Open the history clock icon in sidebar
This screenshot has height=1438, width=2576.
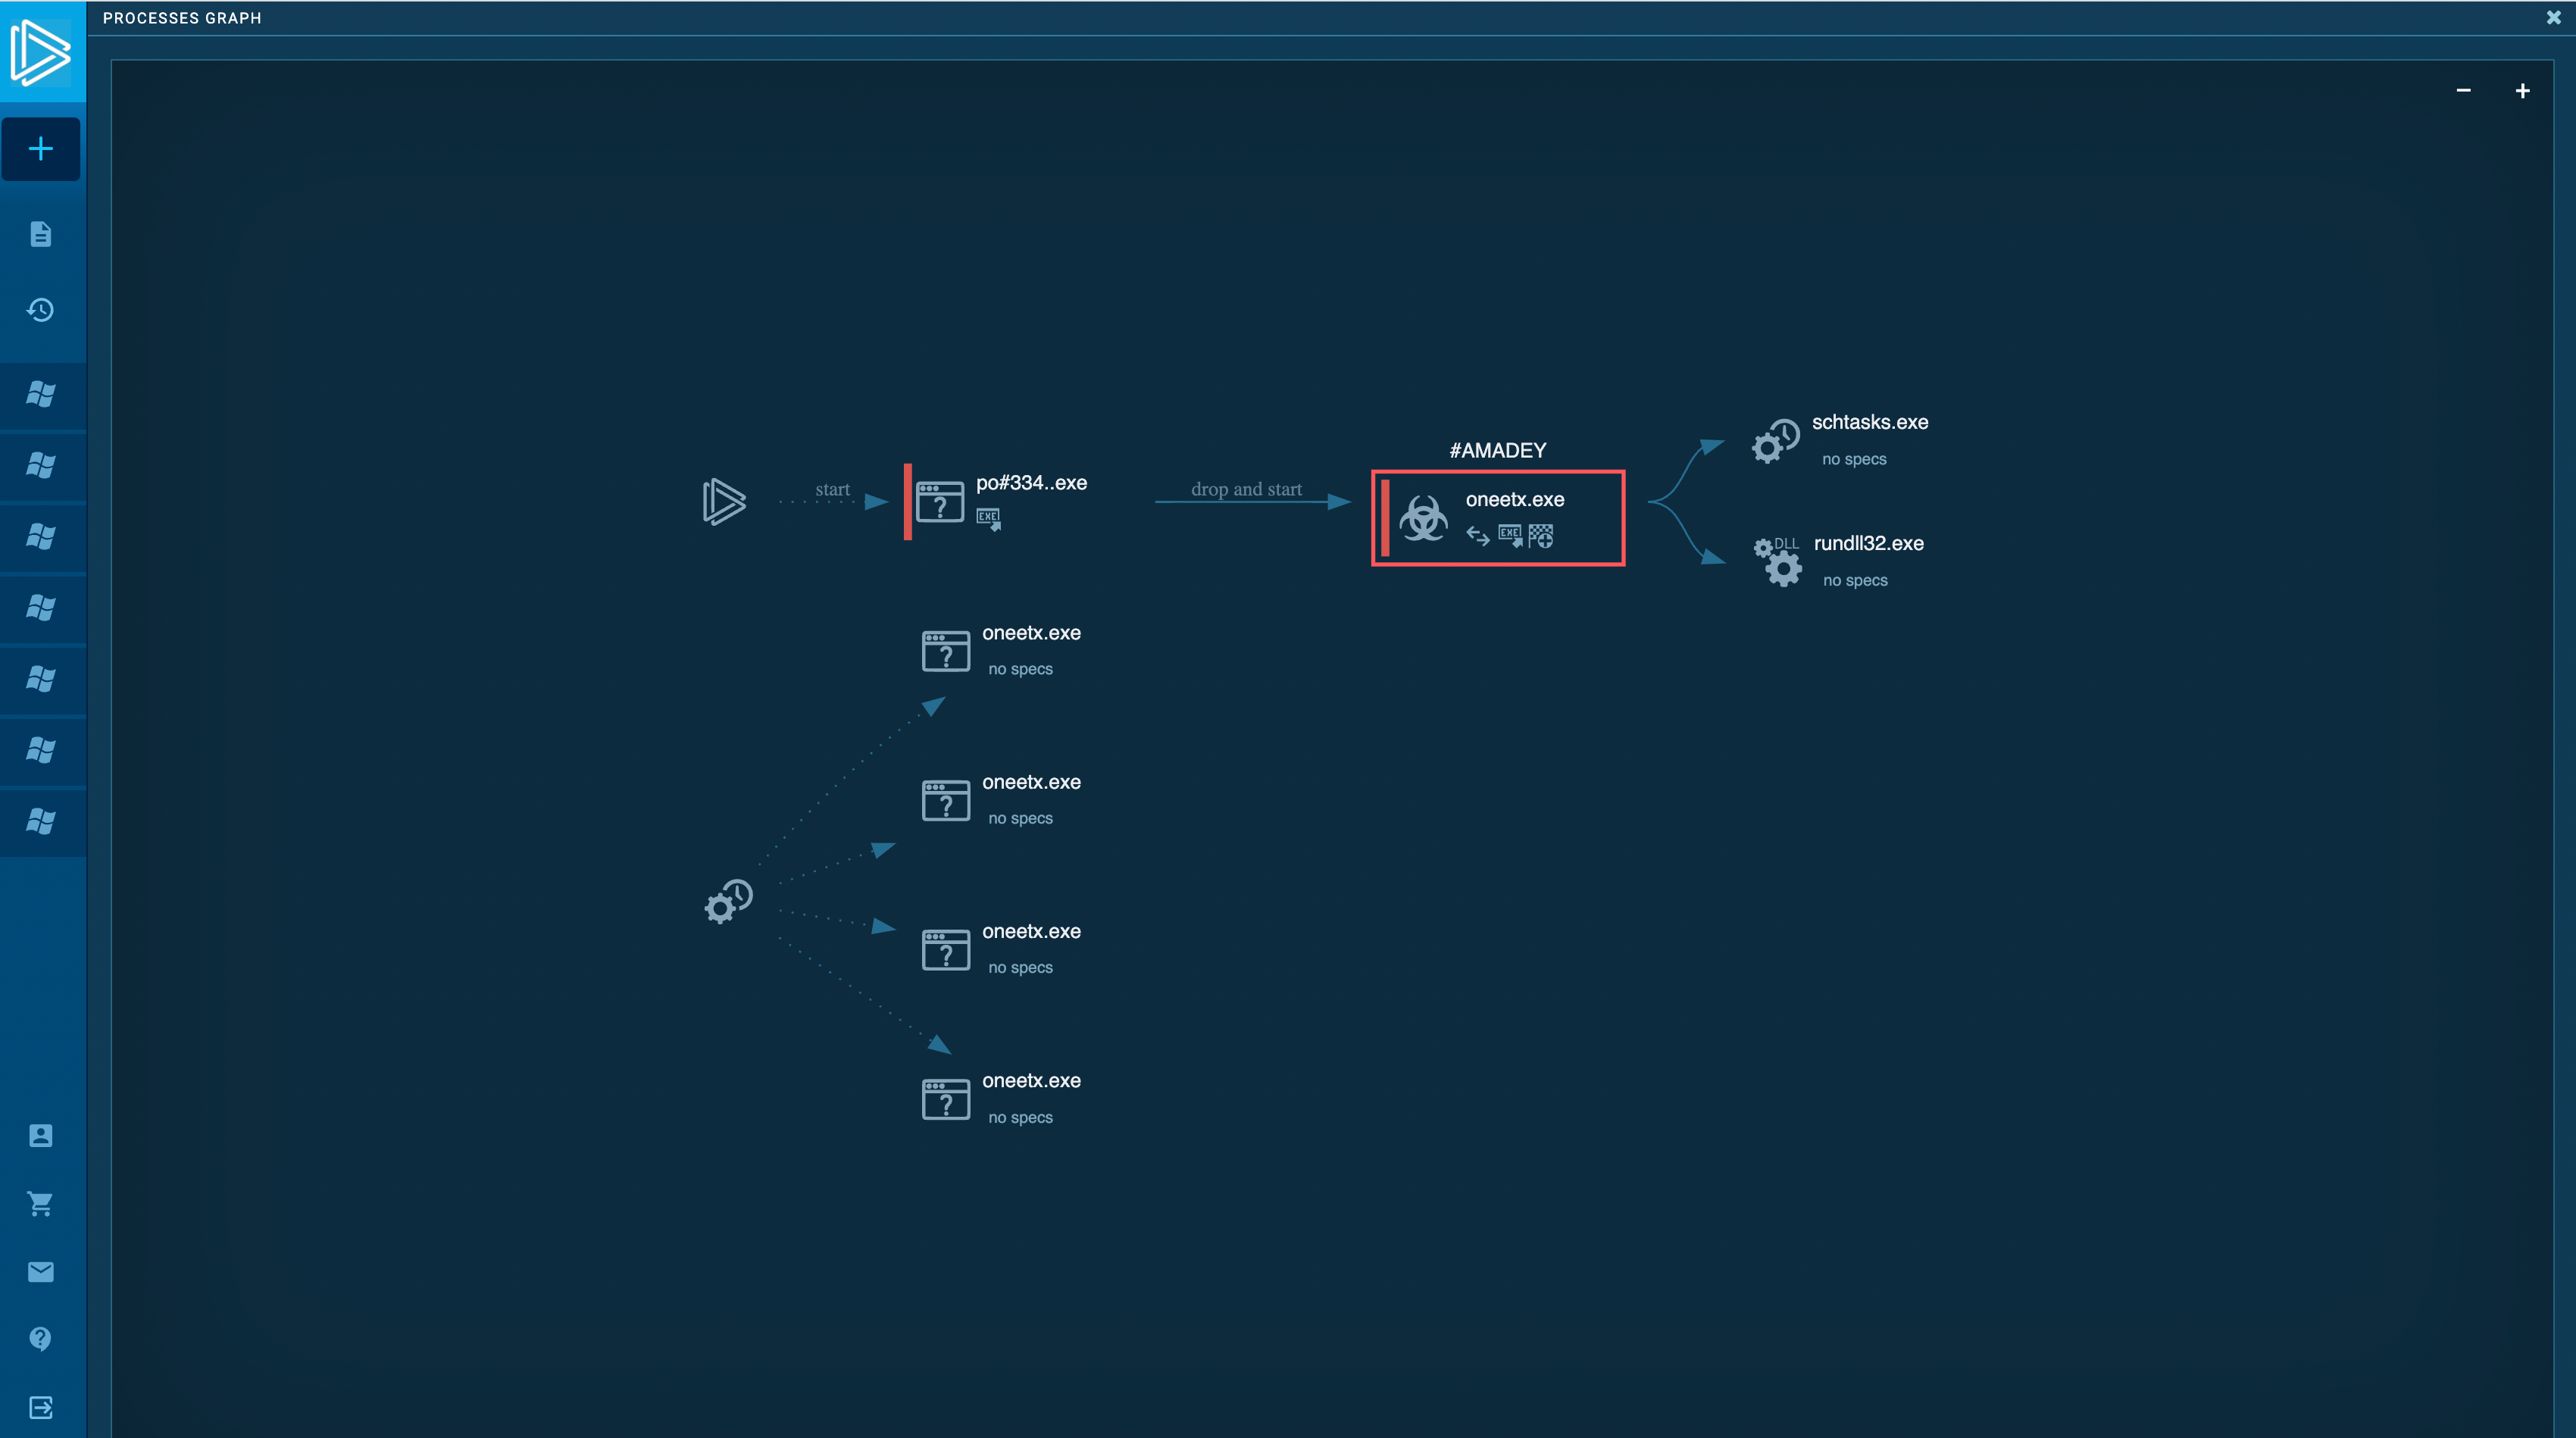(x=41, y=310)
